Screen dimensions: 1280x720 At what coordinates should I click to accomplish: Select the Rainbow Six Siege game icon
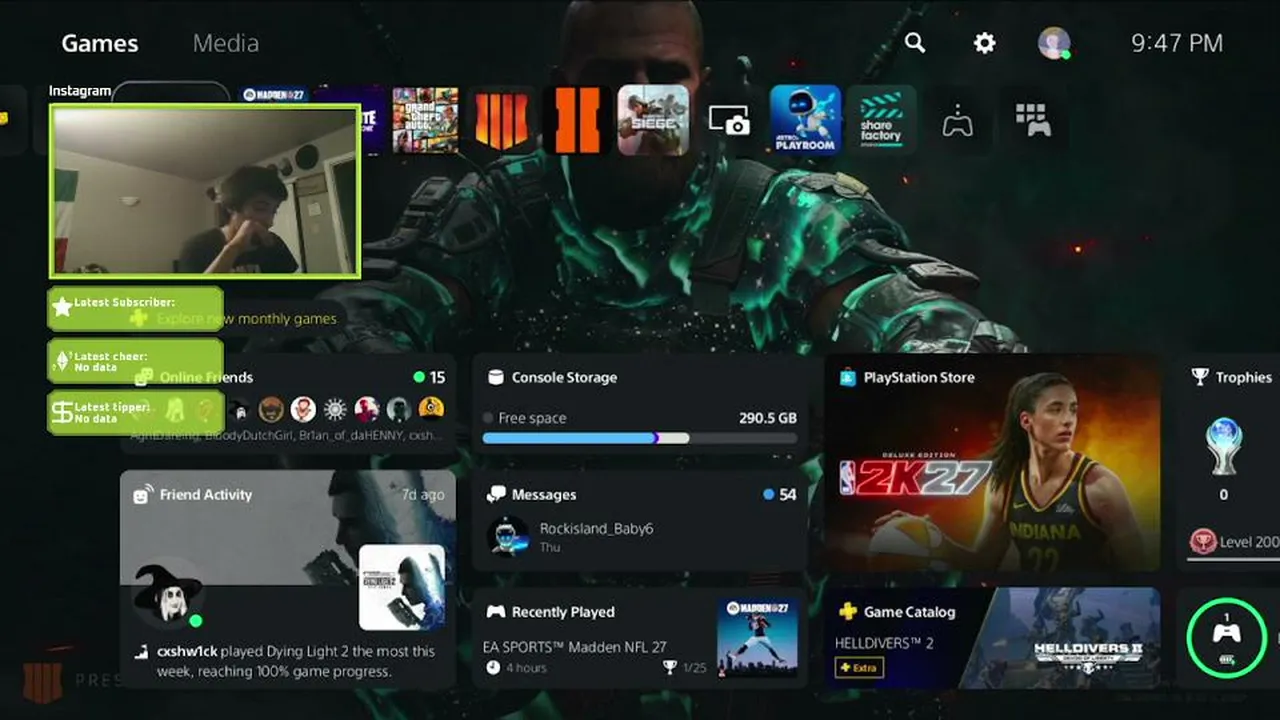click(x=653, y=120)
